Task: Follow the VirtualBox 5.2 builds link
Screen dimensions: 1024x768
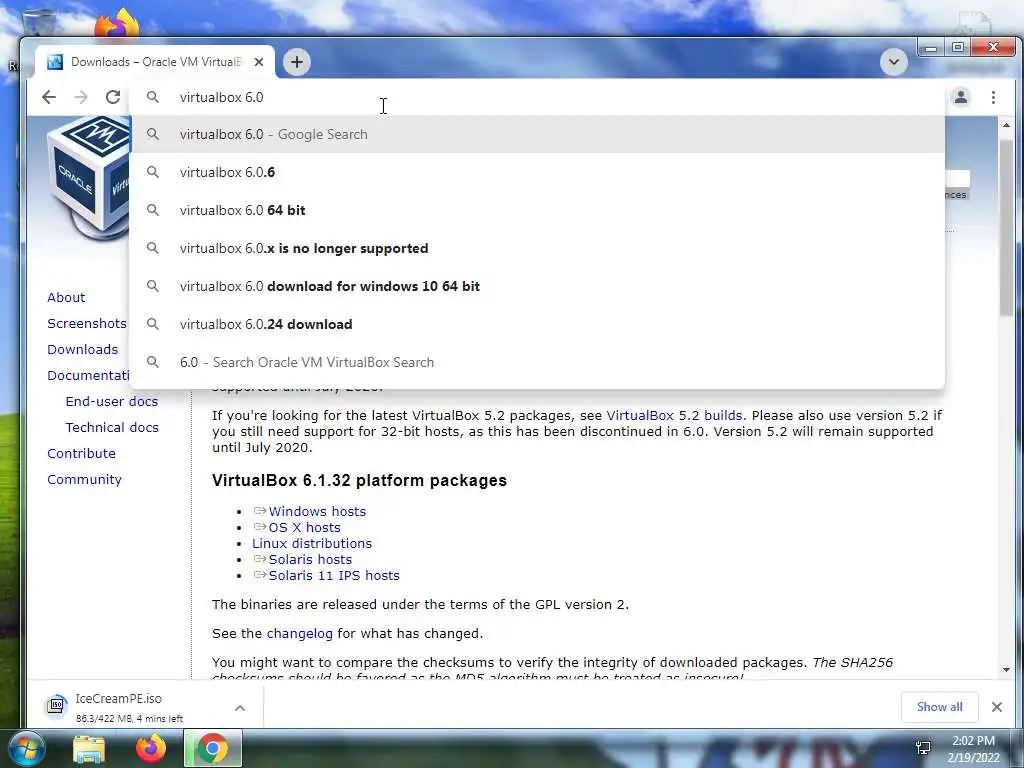Action: click(x=674, y=415)
